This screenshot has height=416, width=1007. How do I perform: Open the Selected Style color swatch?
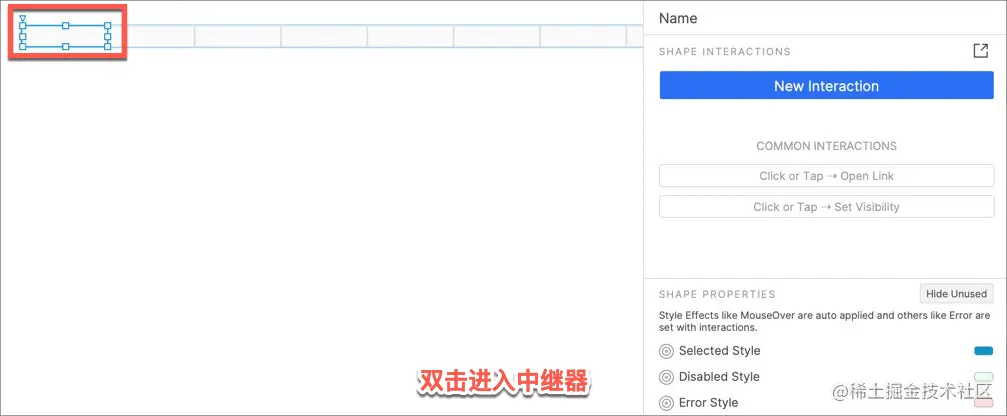(x=983, y=351)
